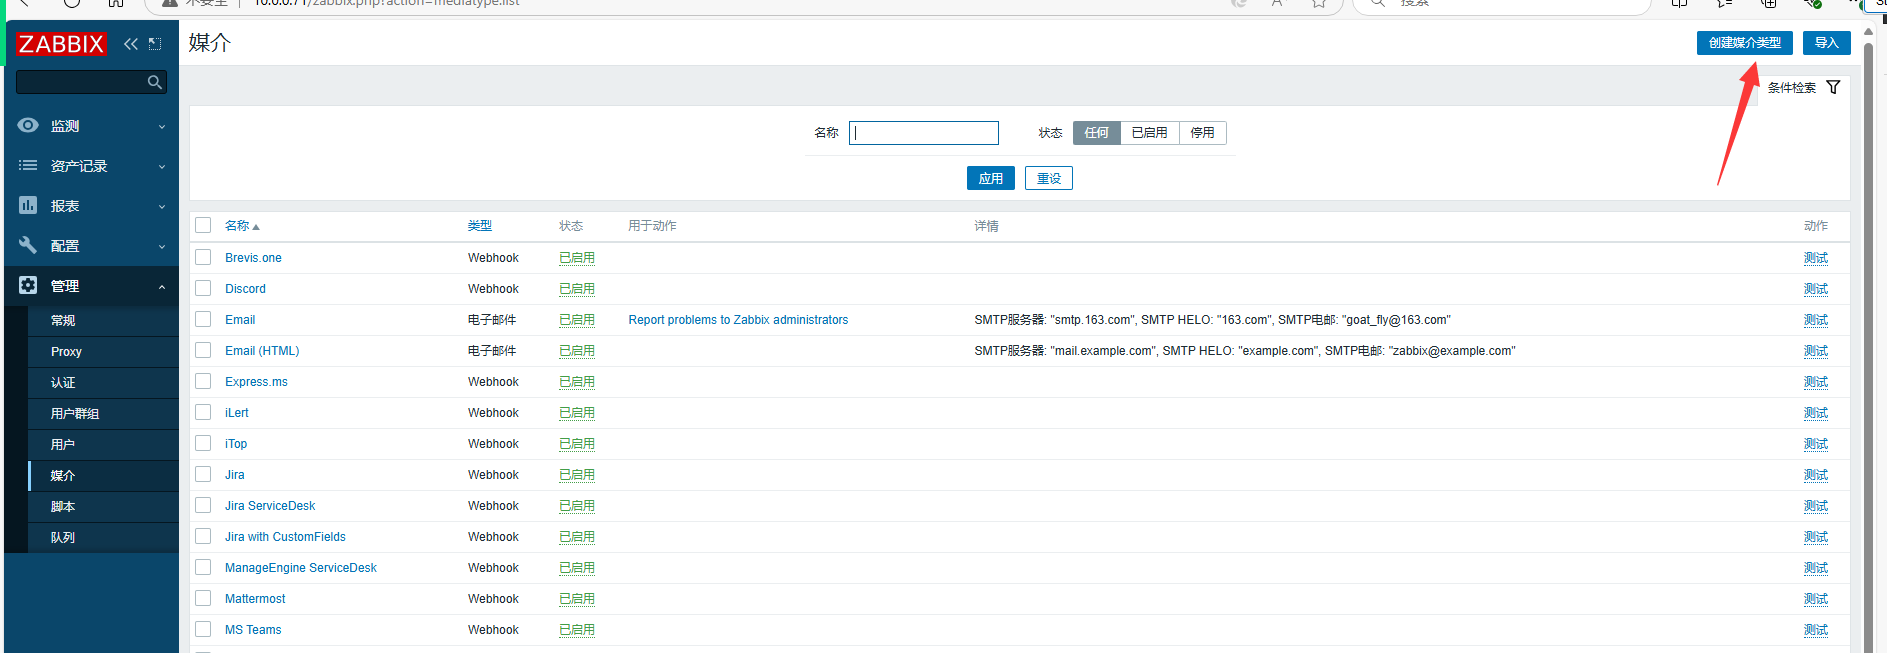This screenshot has width=1887, height=653.
Task: Click the 监测 eye icon
Action: (x=28, y=125)
